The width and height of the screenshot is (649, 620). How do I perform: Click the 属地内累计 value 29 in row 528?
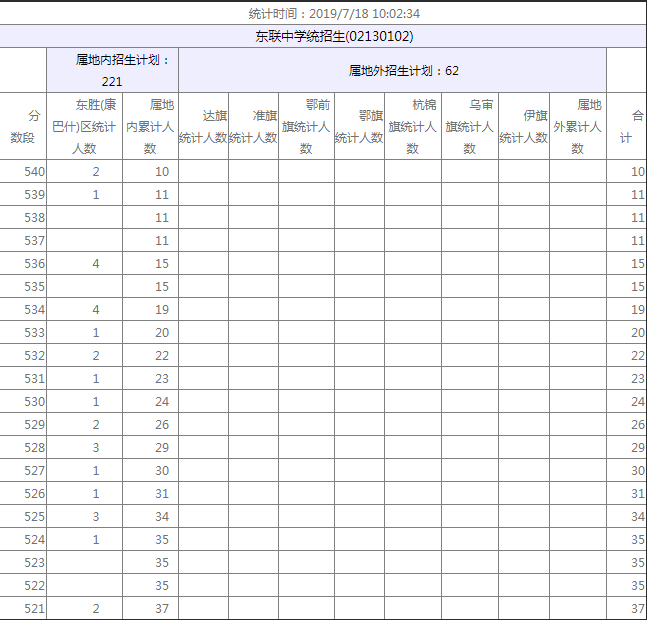click(151, 447)
